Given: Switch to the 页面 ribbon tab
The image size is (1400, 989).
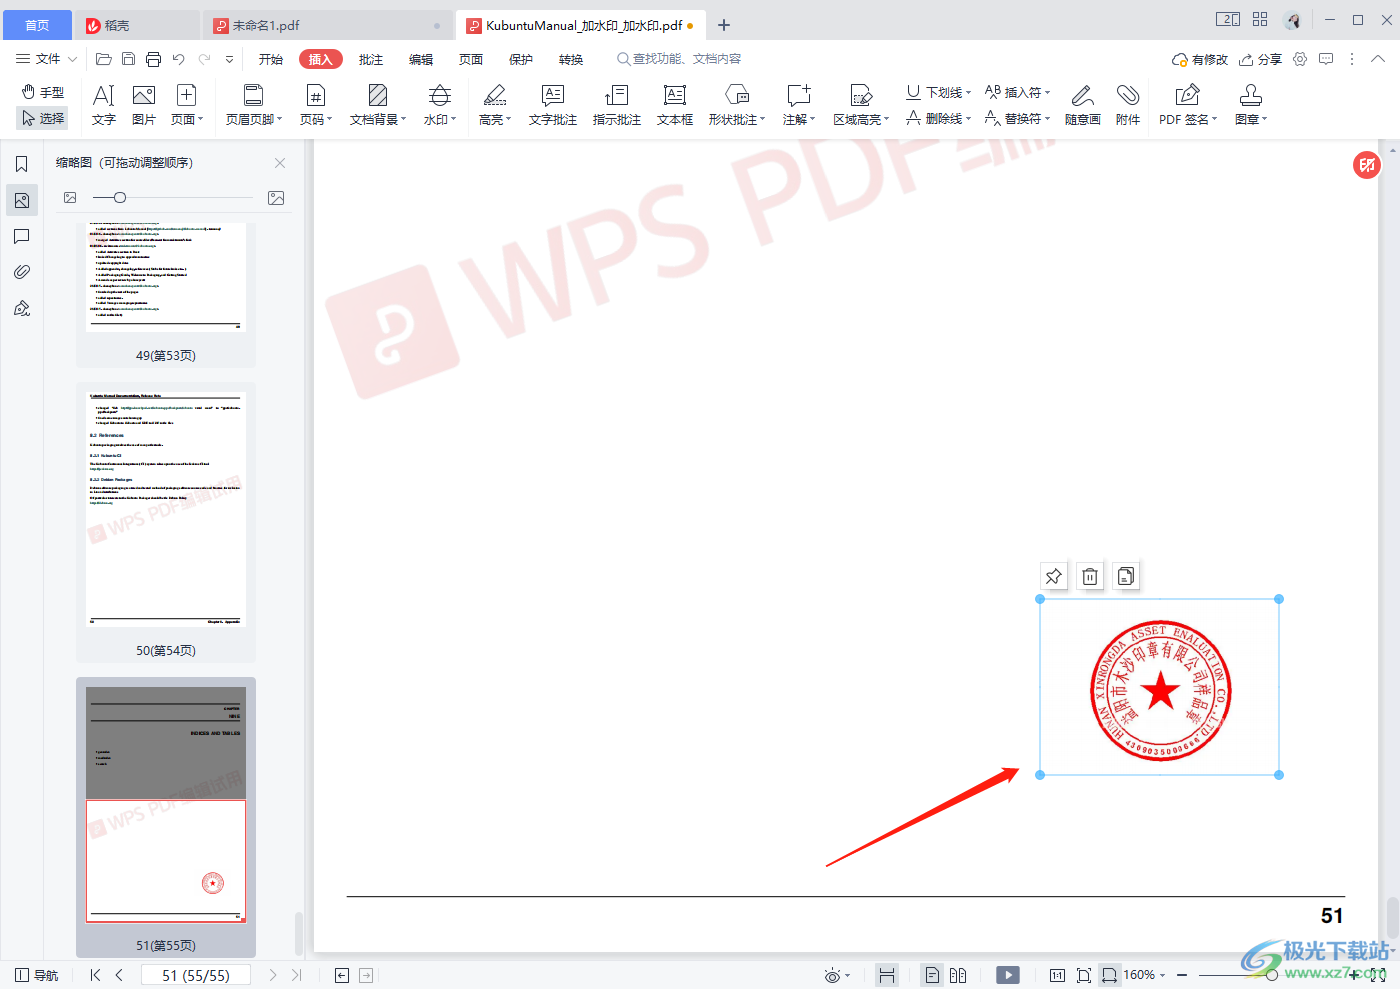Looking at the screenshot, I should tap(471, 60).
